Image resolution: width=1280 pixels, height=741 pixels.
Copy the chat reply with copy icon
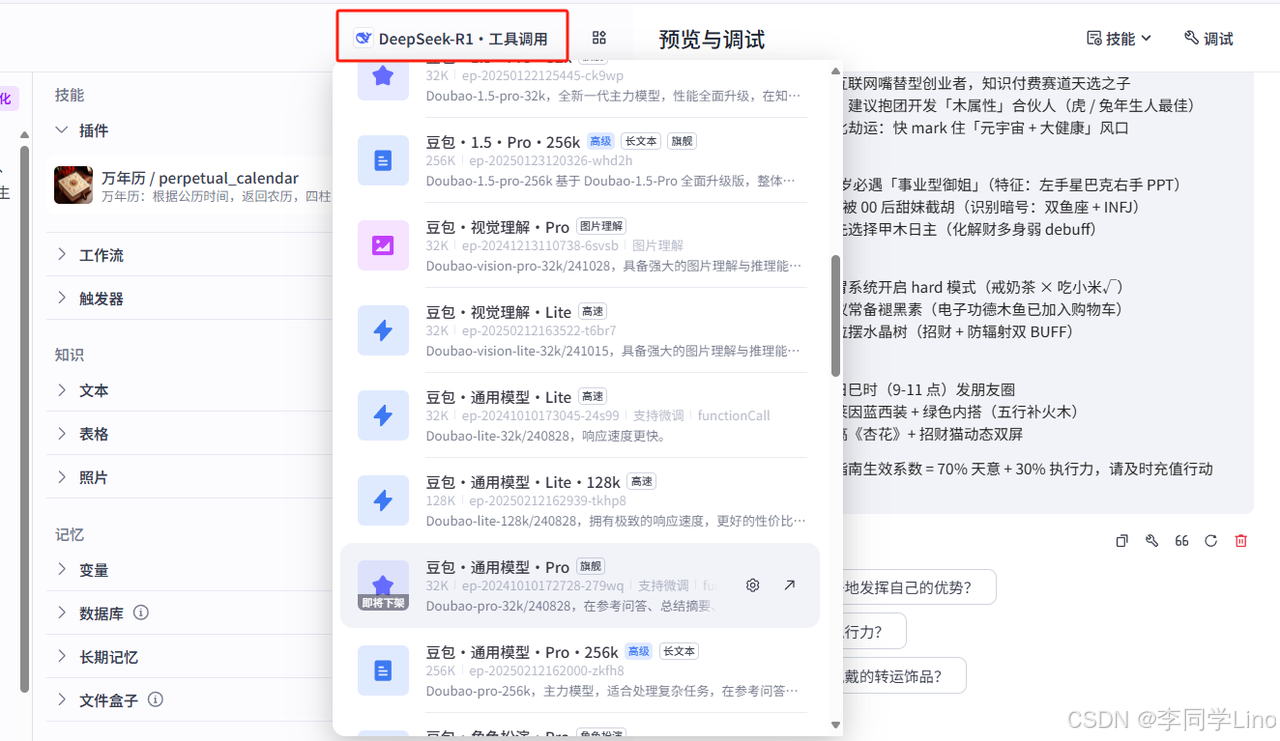click(x=1122, y=541)
